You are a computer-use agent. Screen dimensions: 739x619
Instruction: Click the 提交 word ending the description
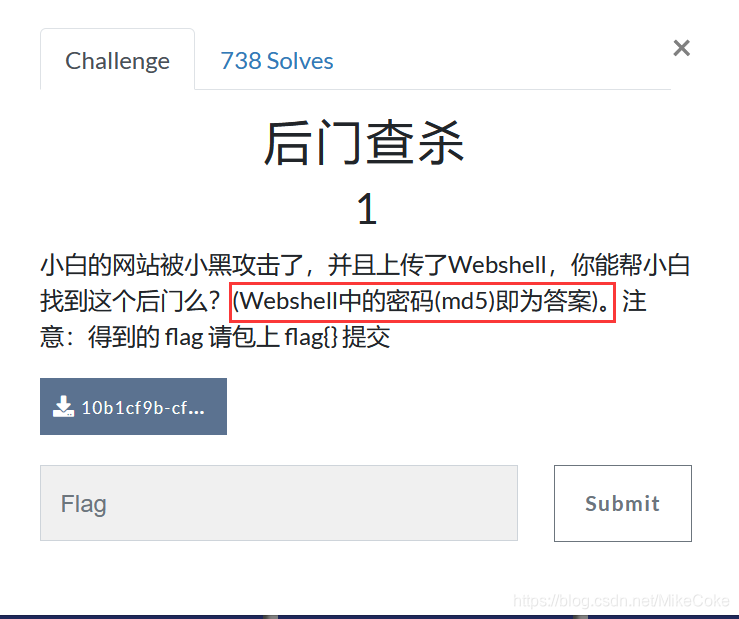coord(366,337)
